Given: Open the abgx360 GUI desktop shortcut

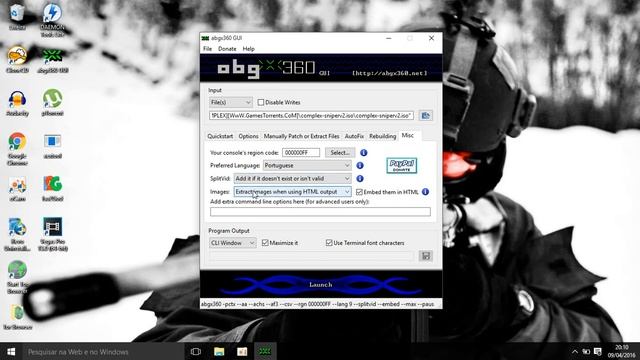Looking at the screenshot, I should pos(52,60).
